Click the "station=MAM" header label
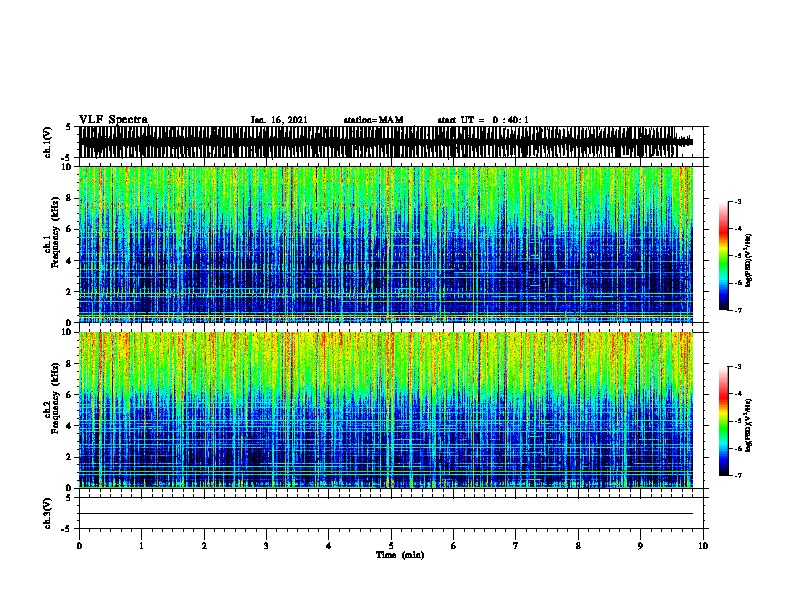The width and height of the screenshot is (792, 612). coord(373,120)
